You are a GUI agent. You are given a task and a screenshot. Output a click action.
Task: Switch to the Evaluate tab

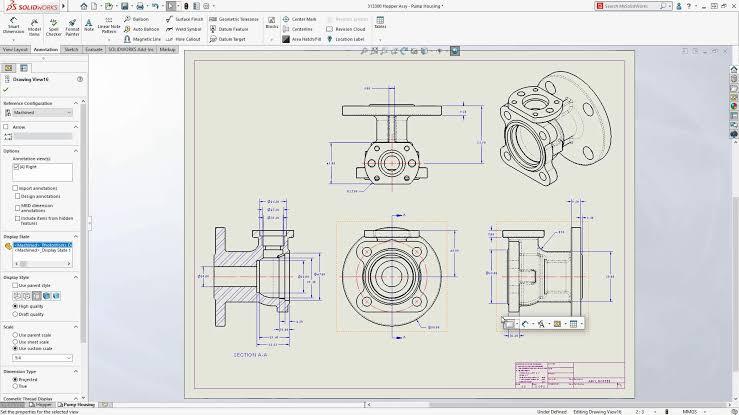pos(94,49)
